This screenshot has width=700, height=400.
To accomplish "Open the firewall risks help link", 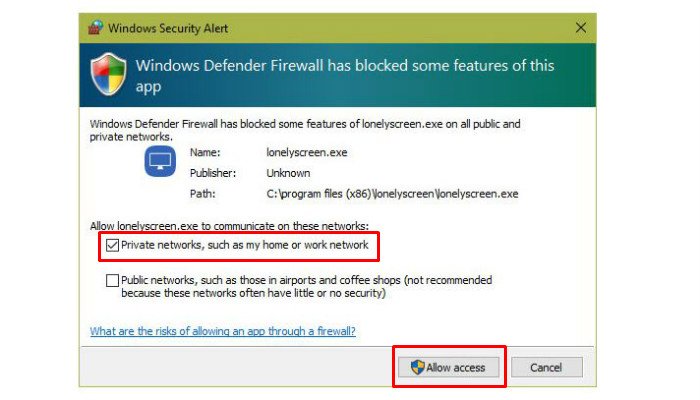I will 222,330.
